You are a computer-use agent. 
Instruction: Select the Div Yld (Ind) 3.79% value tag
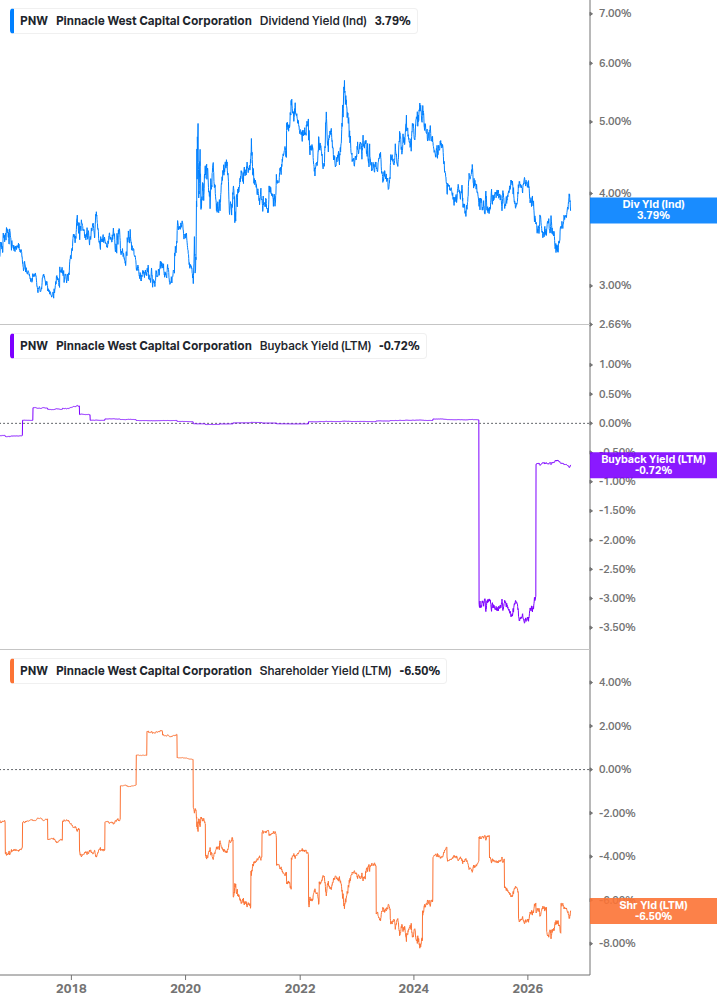(x=653, y=210)
